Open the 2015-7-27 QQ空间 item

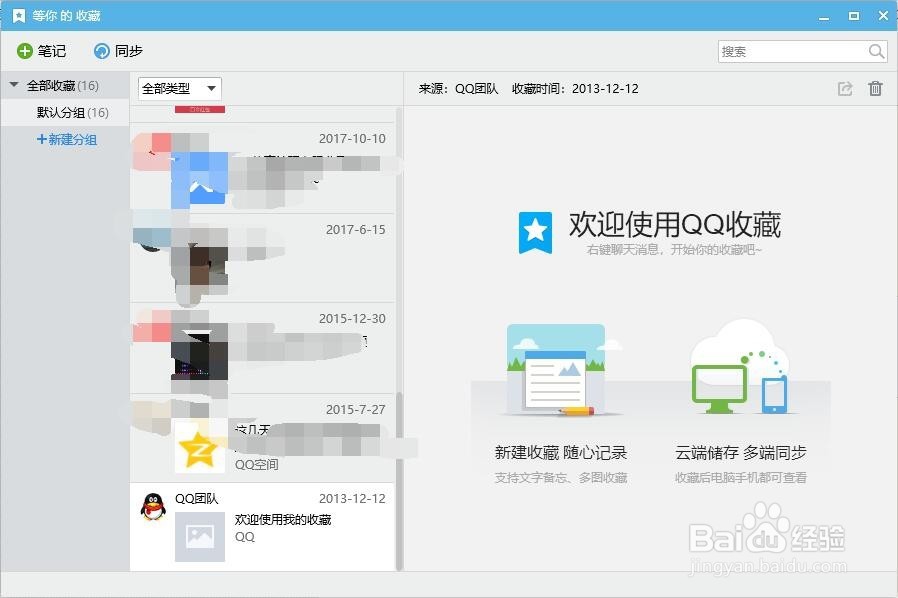coord(263,438)
